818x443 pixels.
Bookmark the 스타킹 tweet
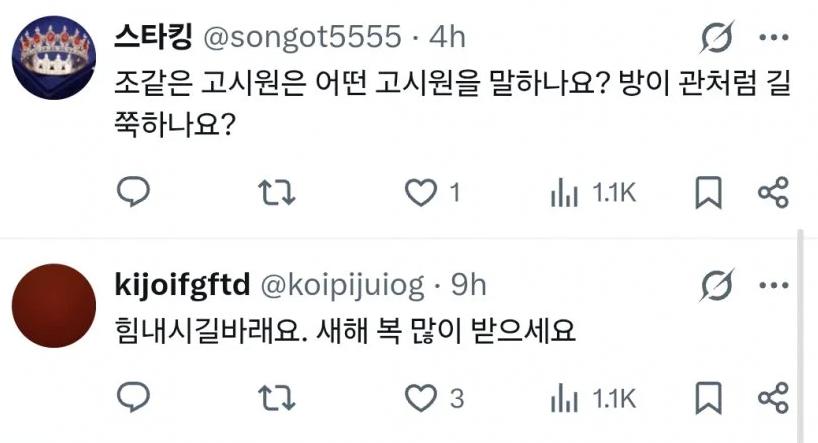pos(708,192)
